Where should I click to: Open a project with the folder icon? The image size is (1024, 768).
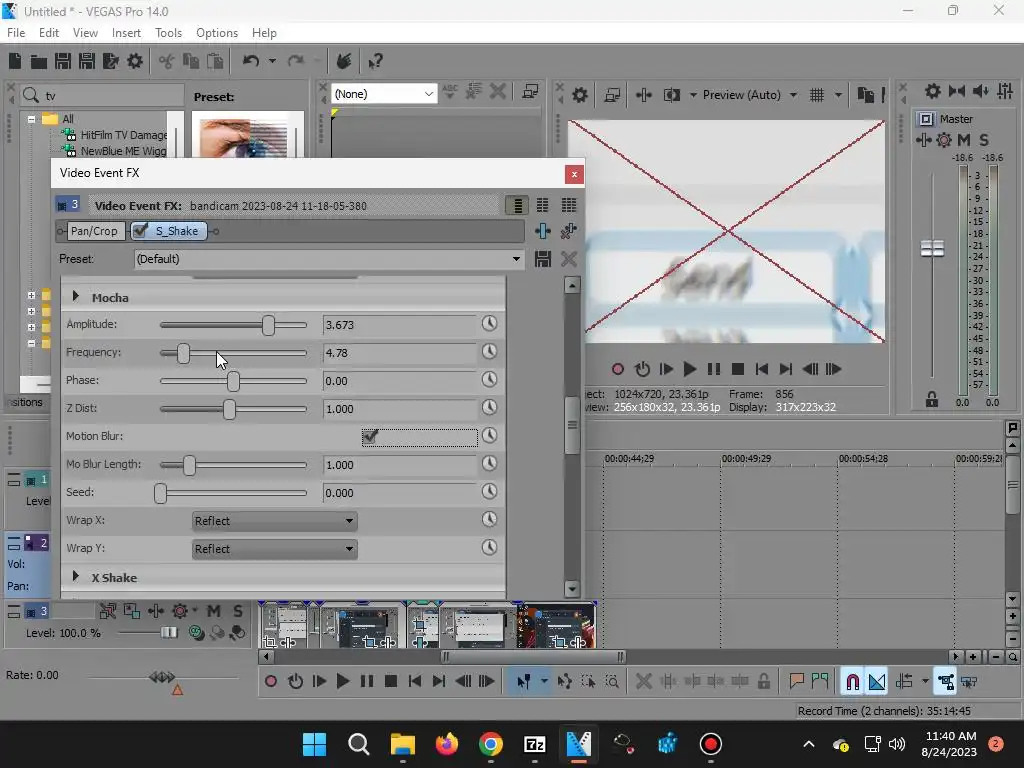click(x=39, y=61)
